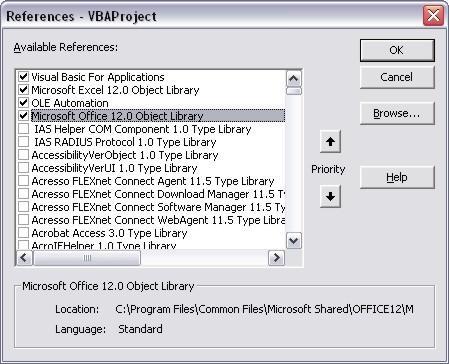
Task: Open Help for references
Action: pos(397,177)
